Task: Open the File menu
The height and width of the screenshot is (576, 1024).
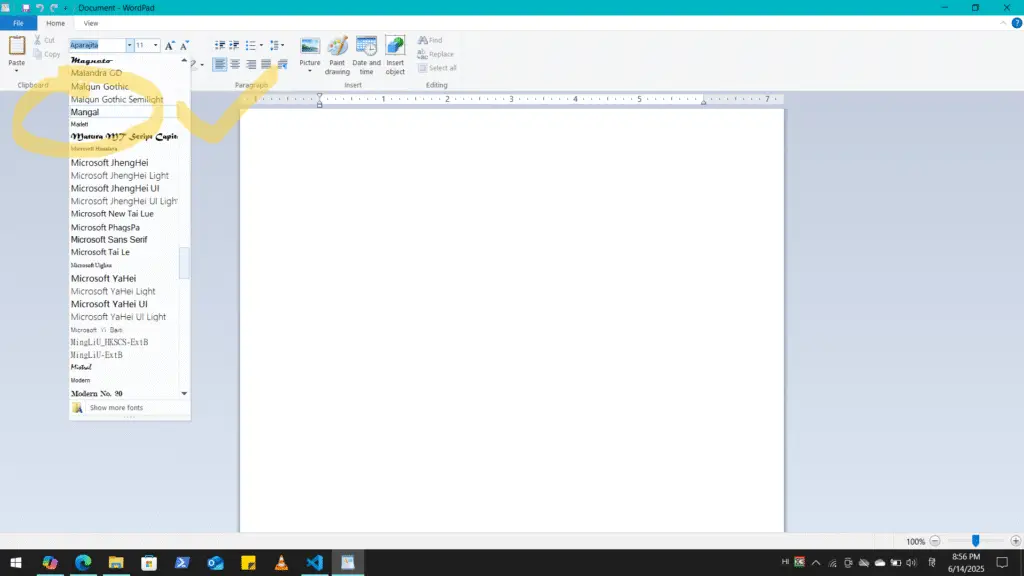Action: coord(18,23)
